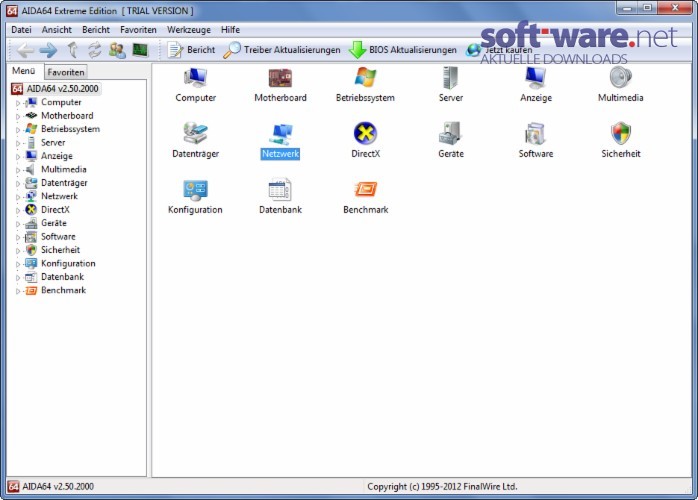Select Software in the sidebar tree

pos(58,236)
